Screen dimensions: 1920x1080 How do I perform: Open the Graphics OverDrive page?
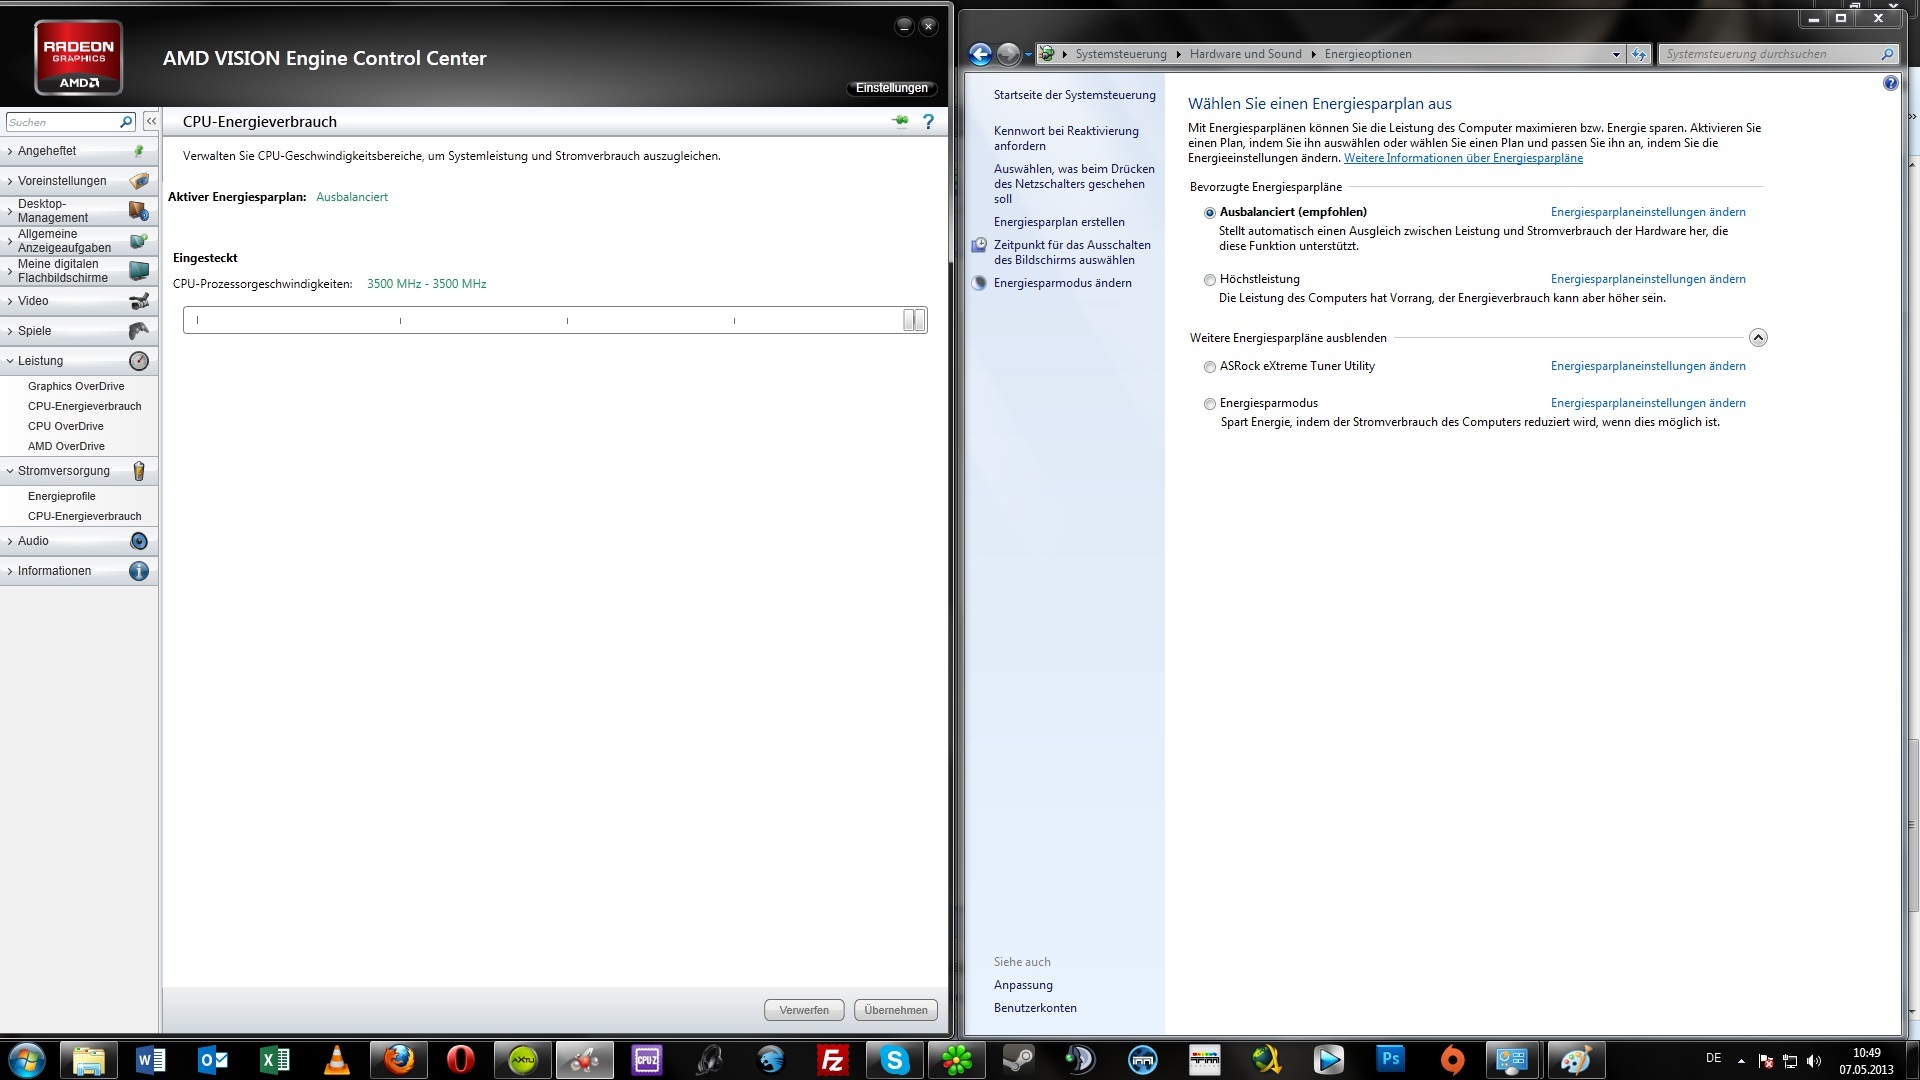tap(76, 386)
